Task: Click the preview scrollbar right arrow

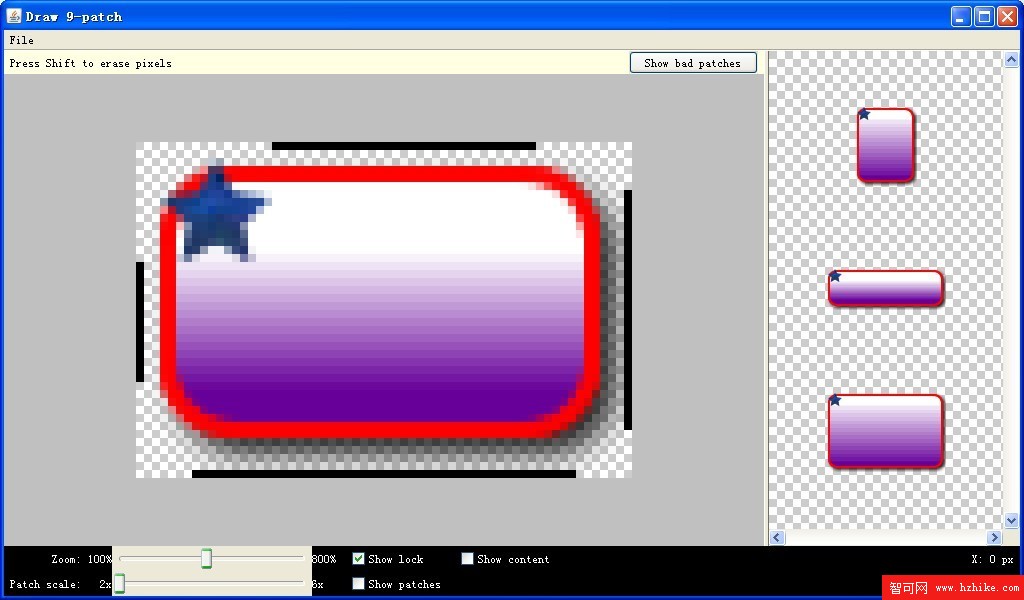Action: [x=994, y=537]
